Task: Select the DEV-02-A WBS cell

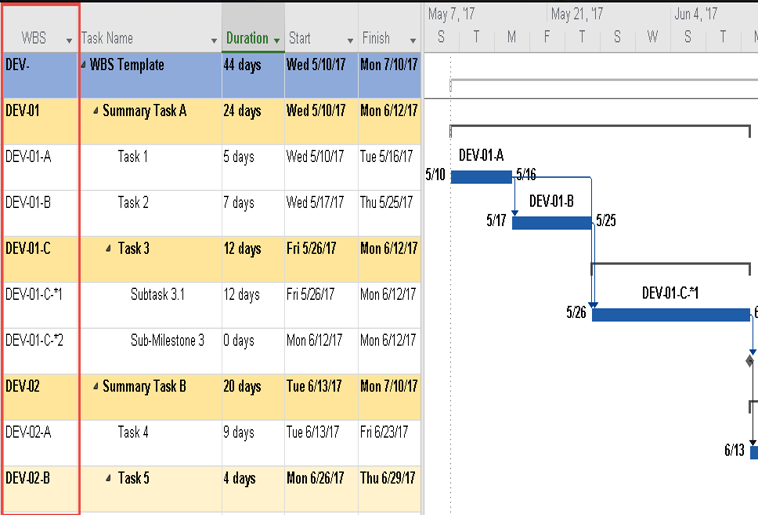Action: (x=40, y=433)
